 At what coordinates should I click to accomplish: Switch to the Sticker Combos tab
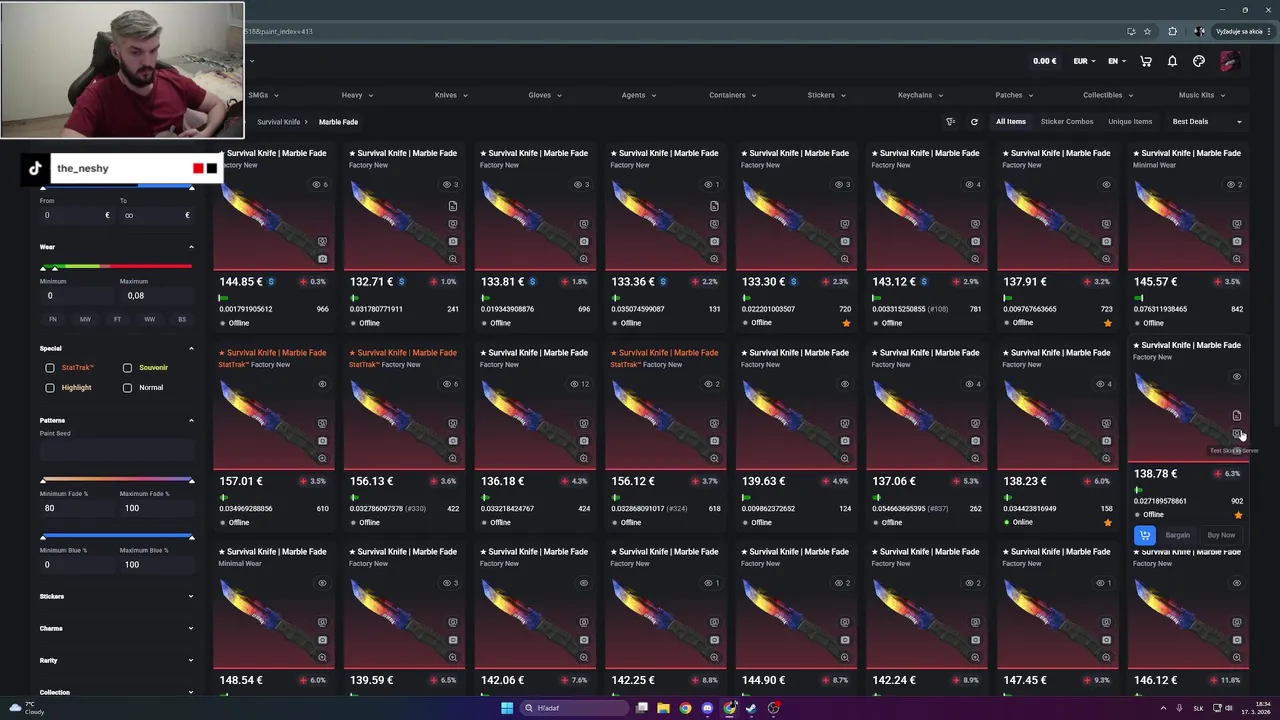coord(1067,122)
